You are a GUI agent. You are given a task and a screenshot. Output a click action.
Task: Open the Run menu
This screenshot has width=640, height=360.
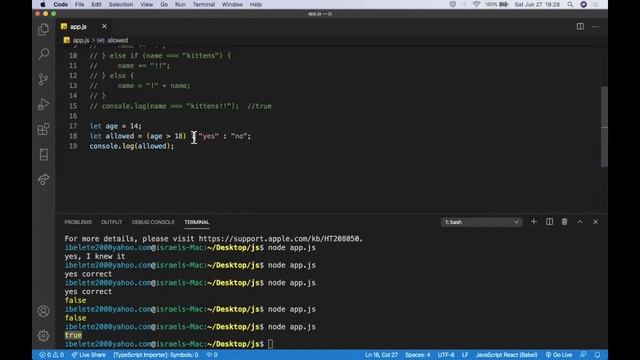coord(180,4)
